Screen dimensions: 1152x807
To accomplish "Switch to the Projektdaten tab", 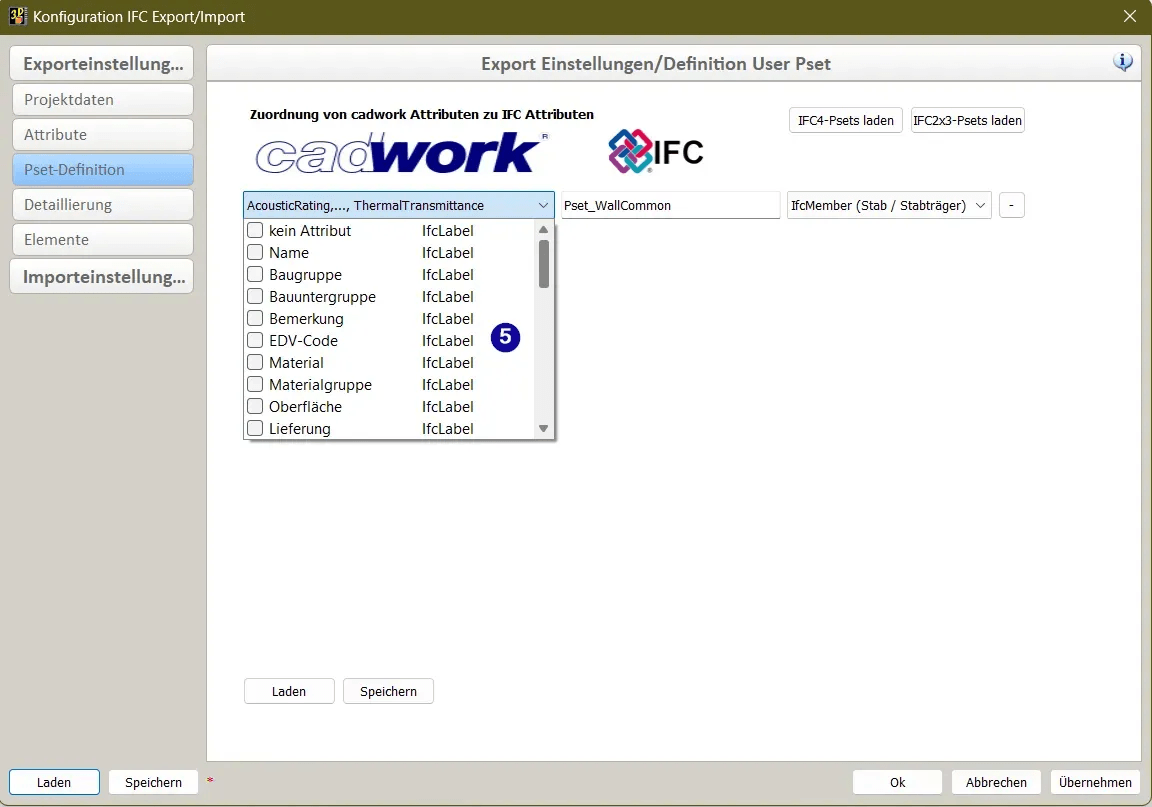I will tap(102, 100).
